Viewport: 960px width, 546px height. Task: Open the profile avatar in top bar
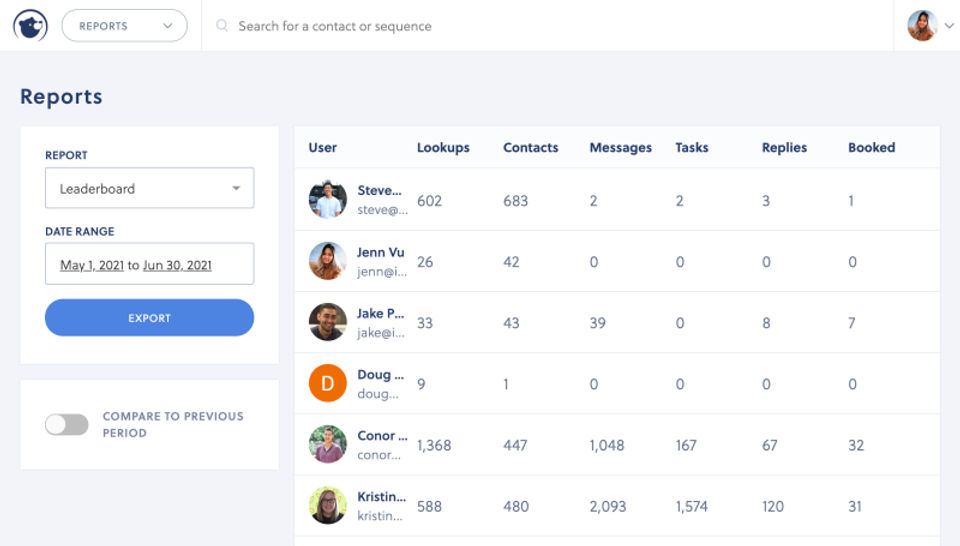click(x=923, y=26)
